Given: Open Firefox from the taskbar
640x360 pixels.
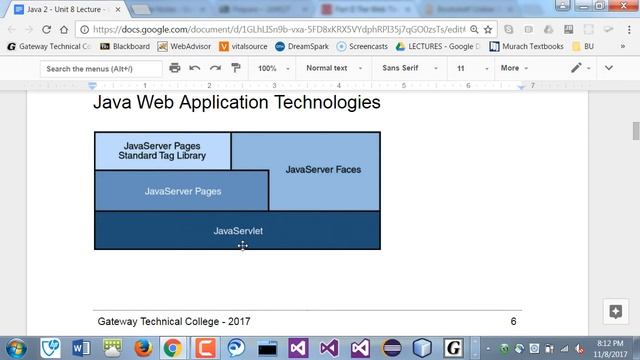Looking at the screenshot, I should pyautogui.click(x=143, y=348).
